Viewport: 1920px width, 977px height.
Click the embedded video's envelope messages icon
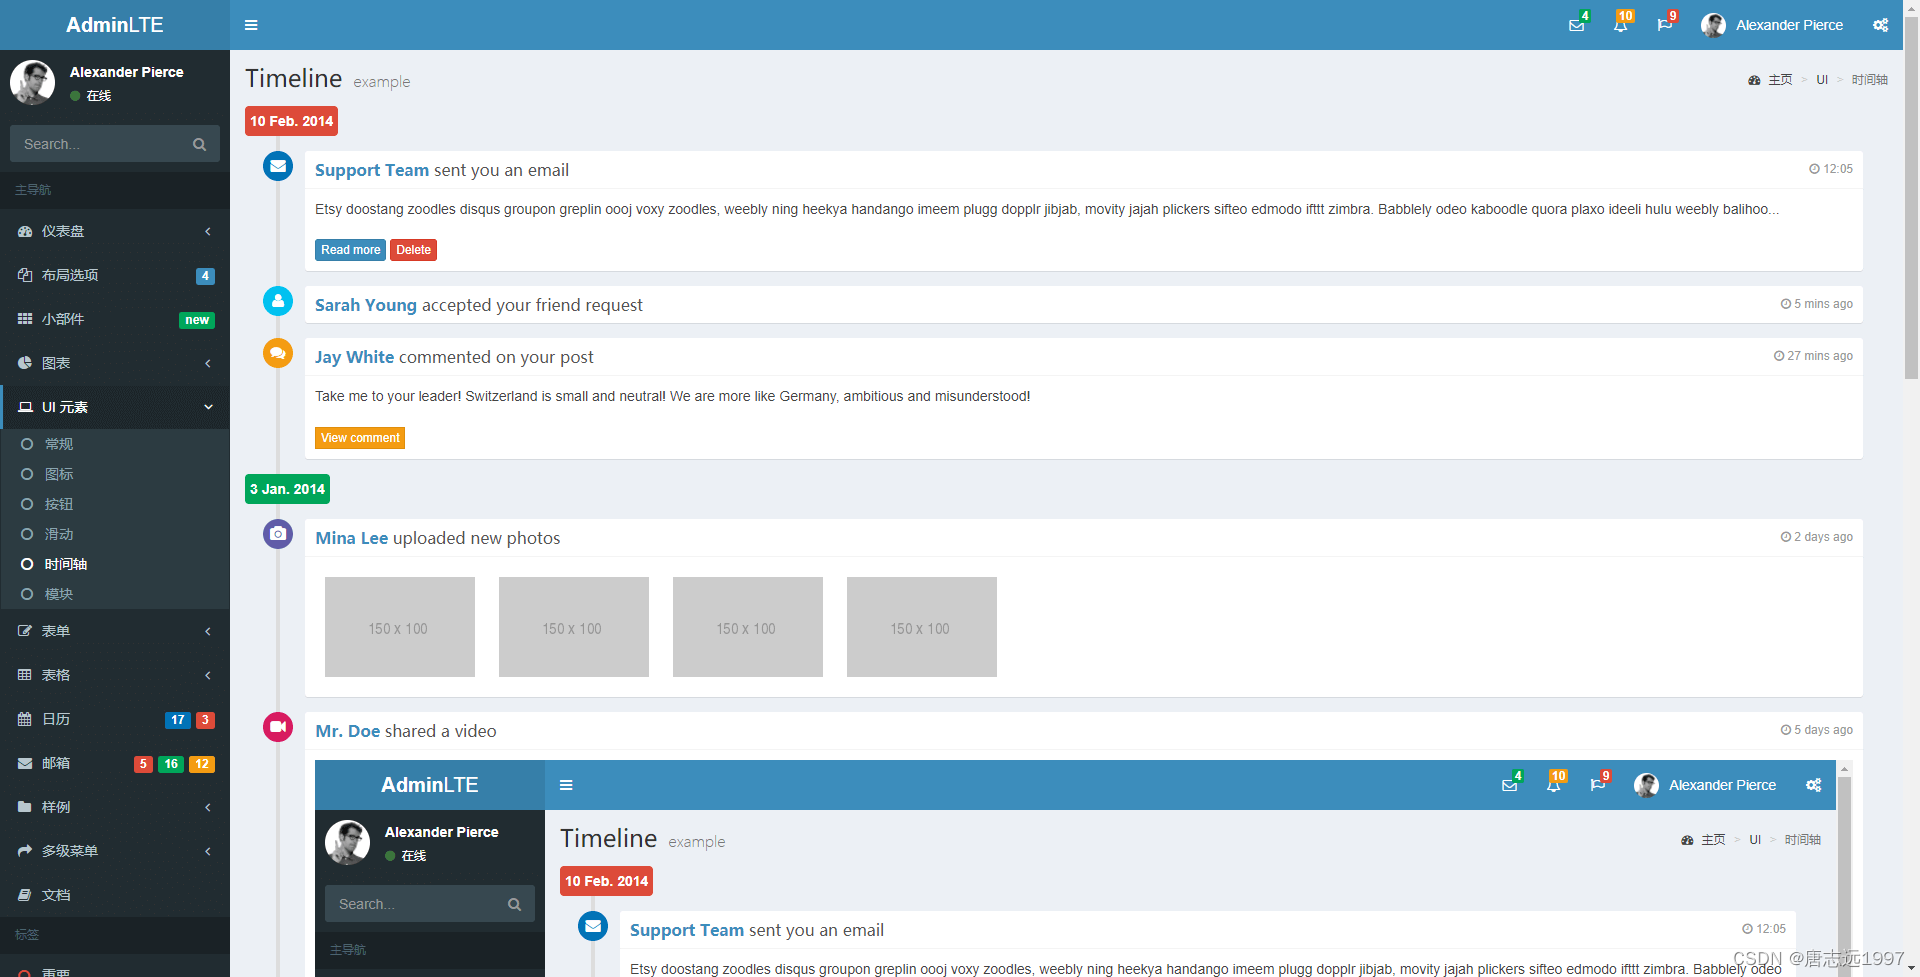pyautogui.click(x=1510, y=785)
